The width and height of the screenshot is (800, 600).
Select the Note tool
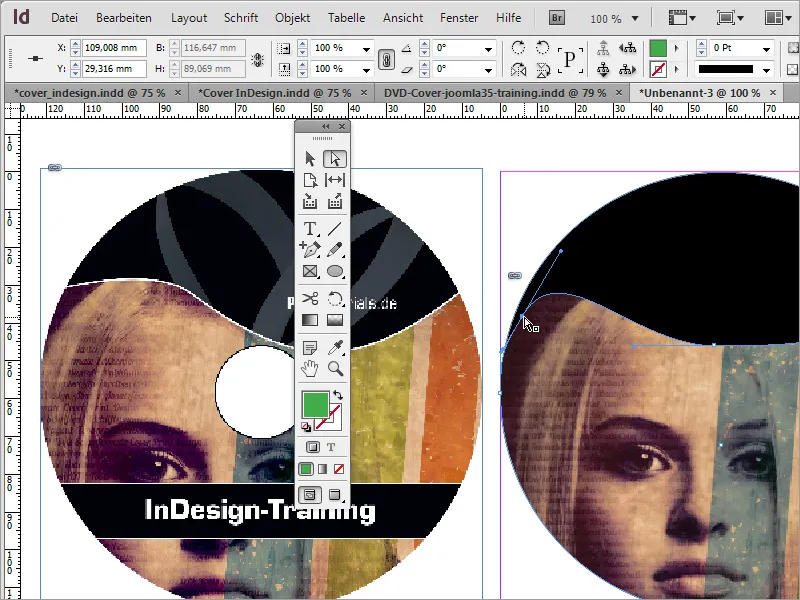(x=310, y=347)
